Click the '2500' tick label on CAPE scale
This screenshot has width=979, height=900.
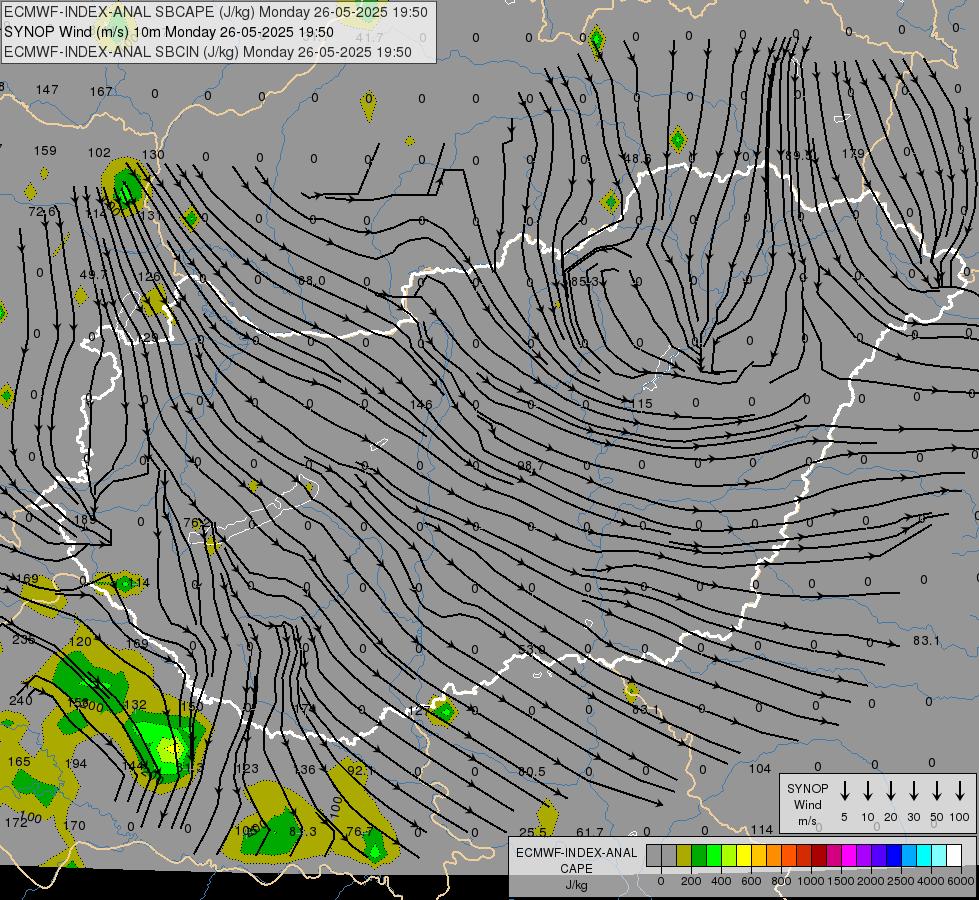(x=900, y=881)
